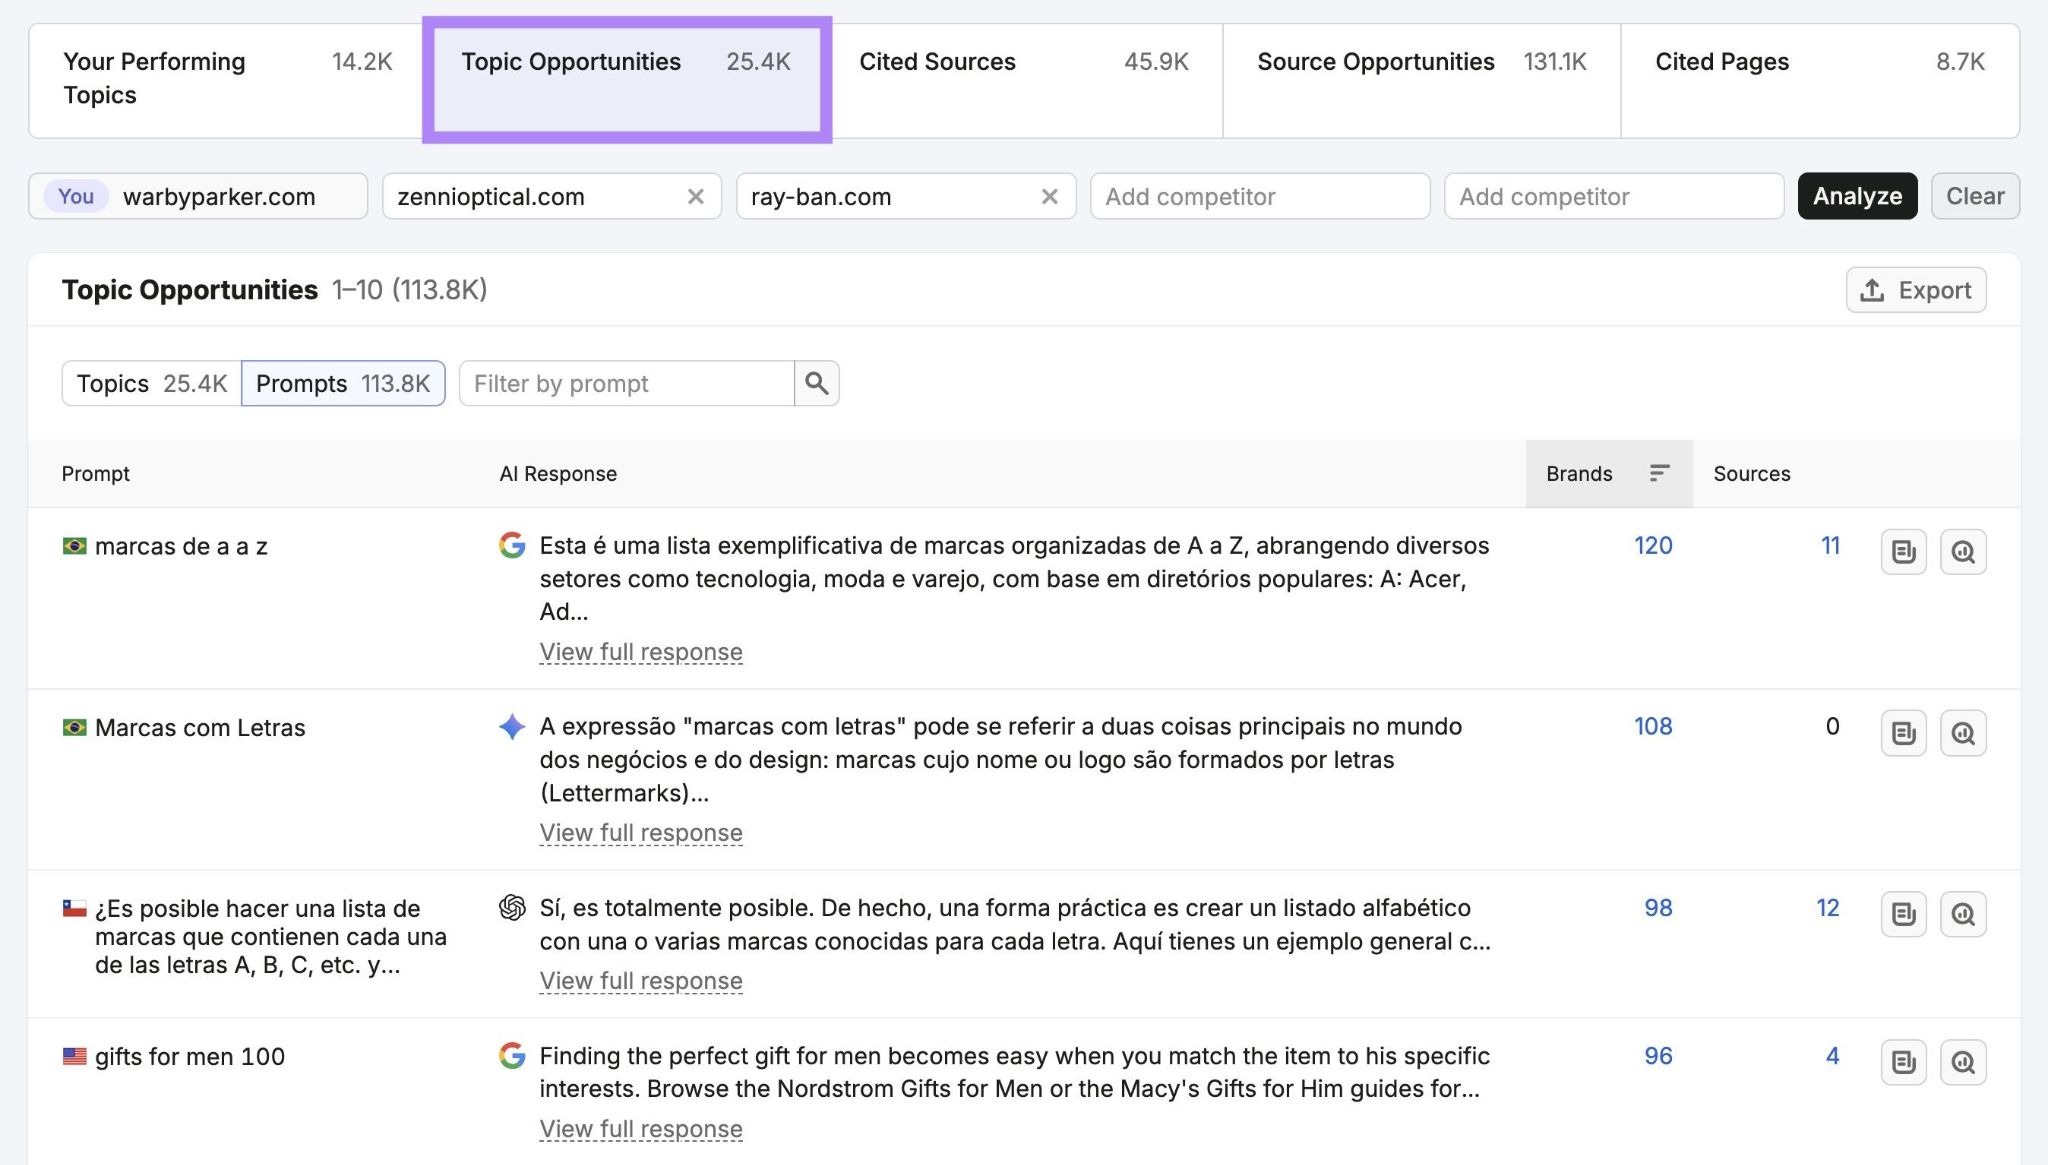Click US flag beside gifts for men 100
2048x1165 pixels.
(74, 1056)
